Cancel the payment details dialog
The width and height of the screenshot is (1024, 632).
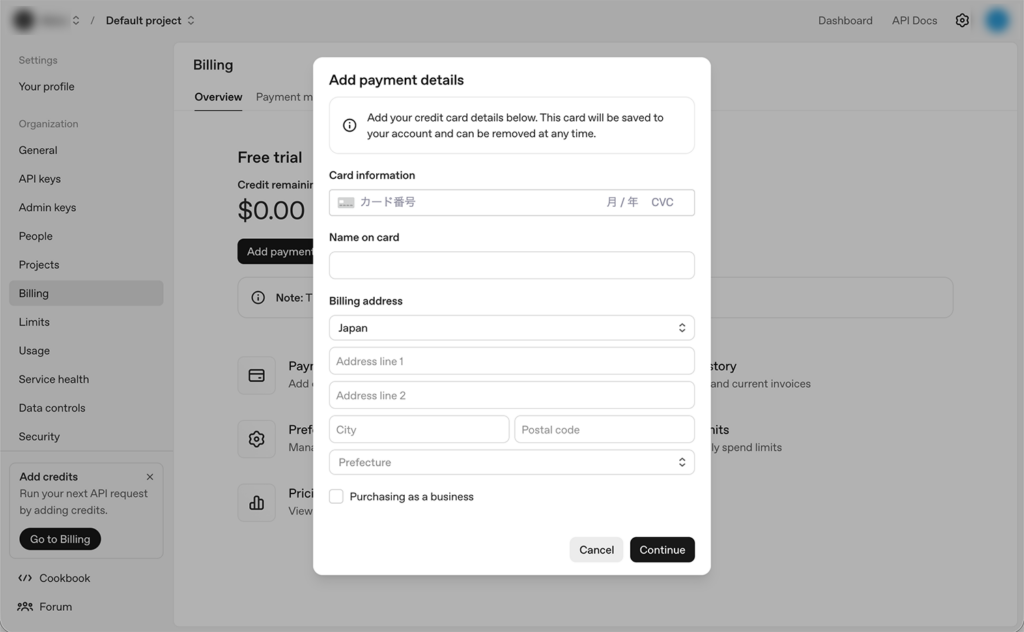(596, 550)
